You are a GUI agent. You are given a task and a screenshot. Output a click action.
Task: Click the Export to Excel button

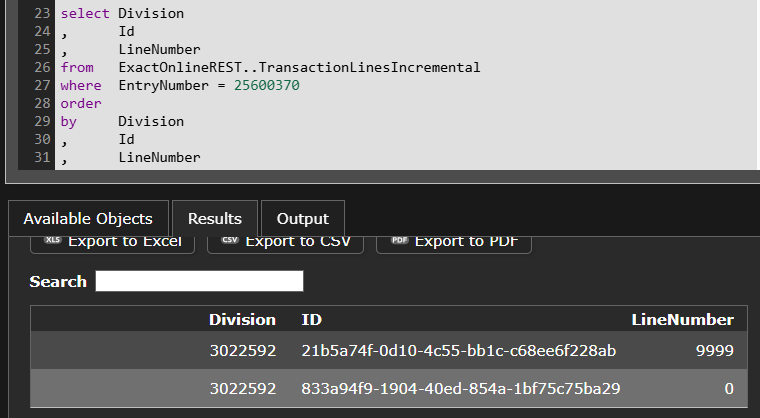pyautogui.click(x=113, y=242)
